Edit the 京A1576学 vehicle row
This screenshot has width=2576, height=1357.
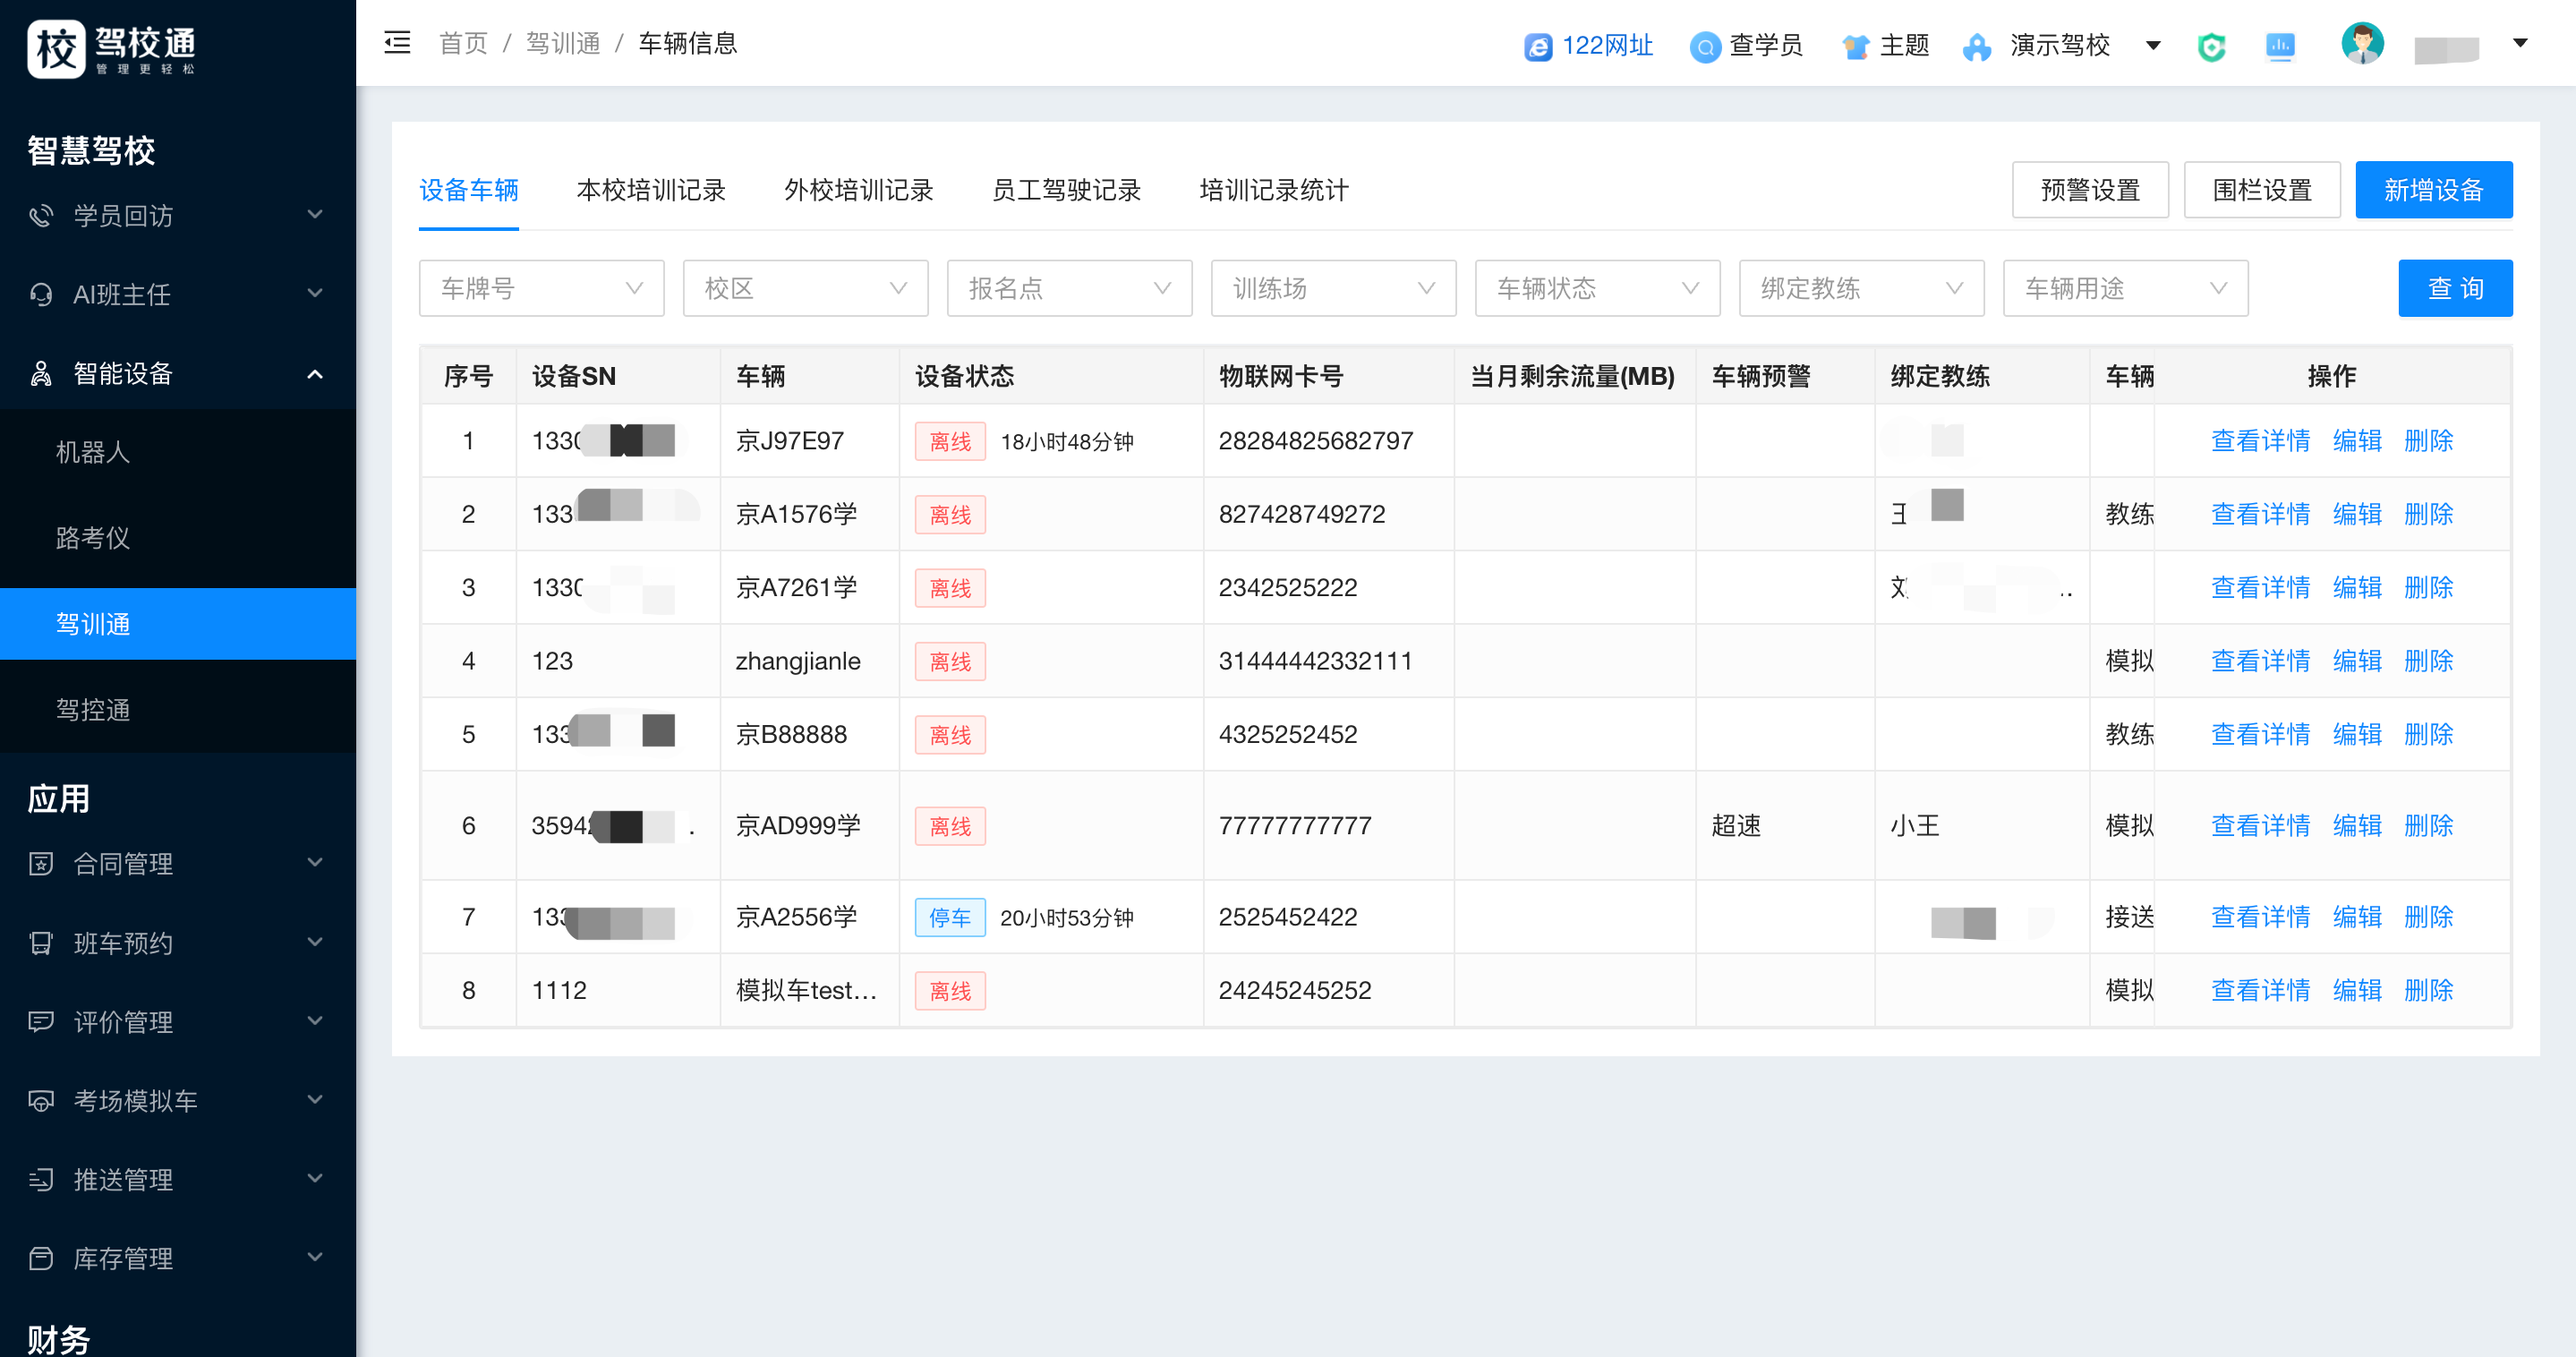(x=2357, y=514)
